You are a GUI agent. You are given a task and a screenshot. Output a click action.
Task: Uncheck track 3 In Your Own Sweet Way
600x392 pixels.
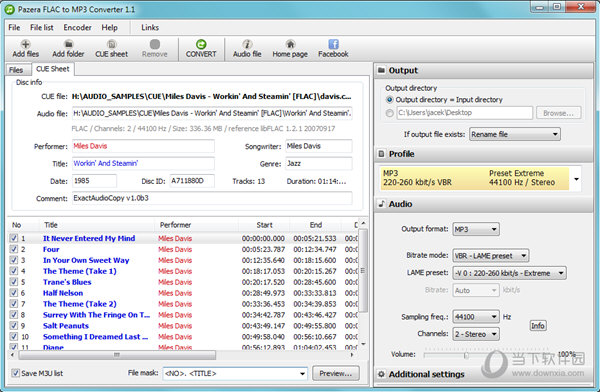14,260
